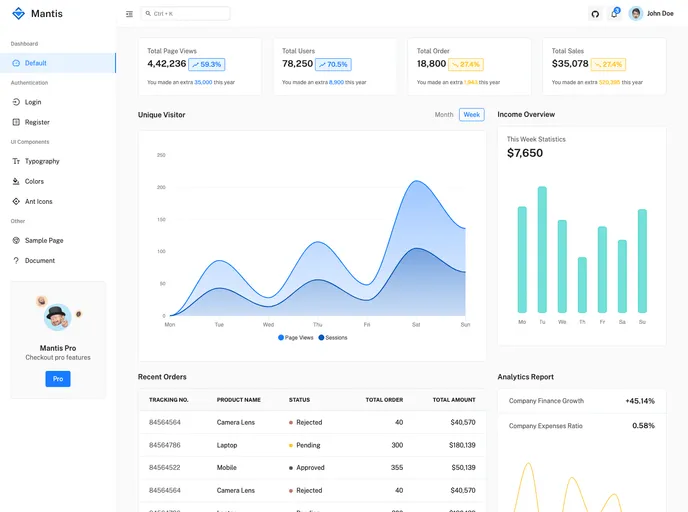Click the blue Pro button
This screenshot has width=688, height=512.
(58, 379)
